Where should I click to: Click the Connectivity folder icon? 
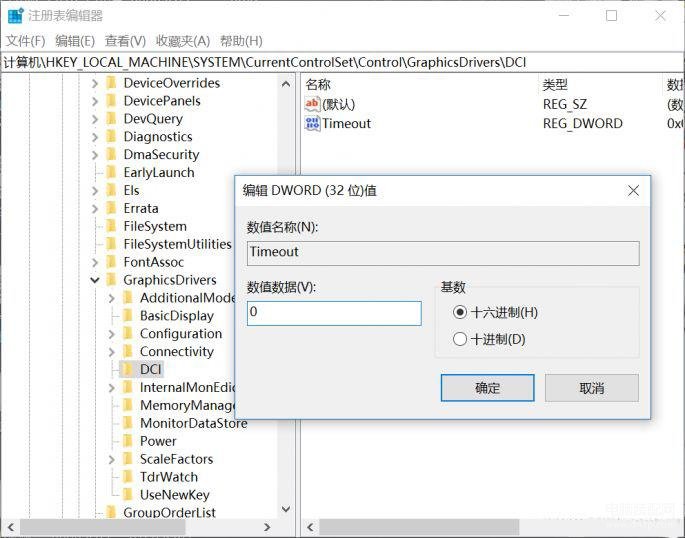coord(128,352)
